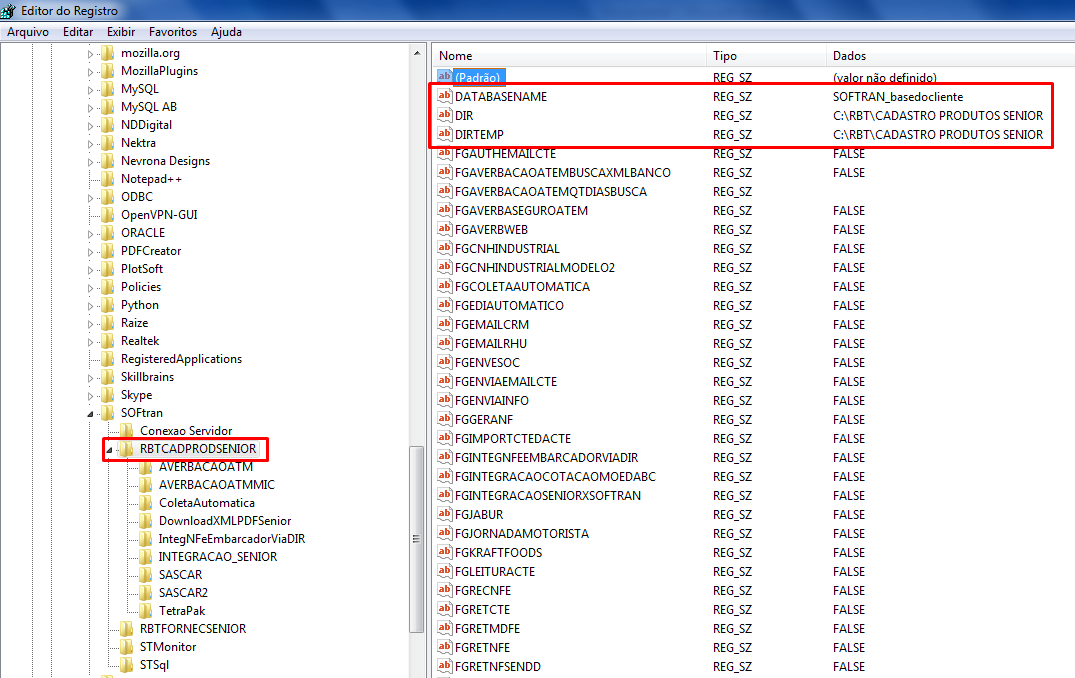The width and height of the screenshot is (1075, 678).
Task: Click folder icon of Conexao Servidor
Action: click(127, 431)
